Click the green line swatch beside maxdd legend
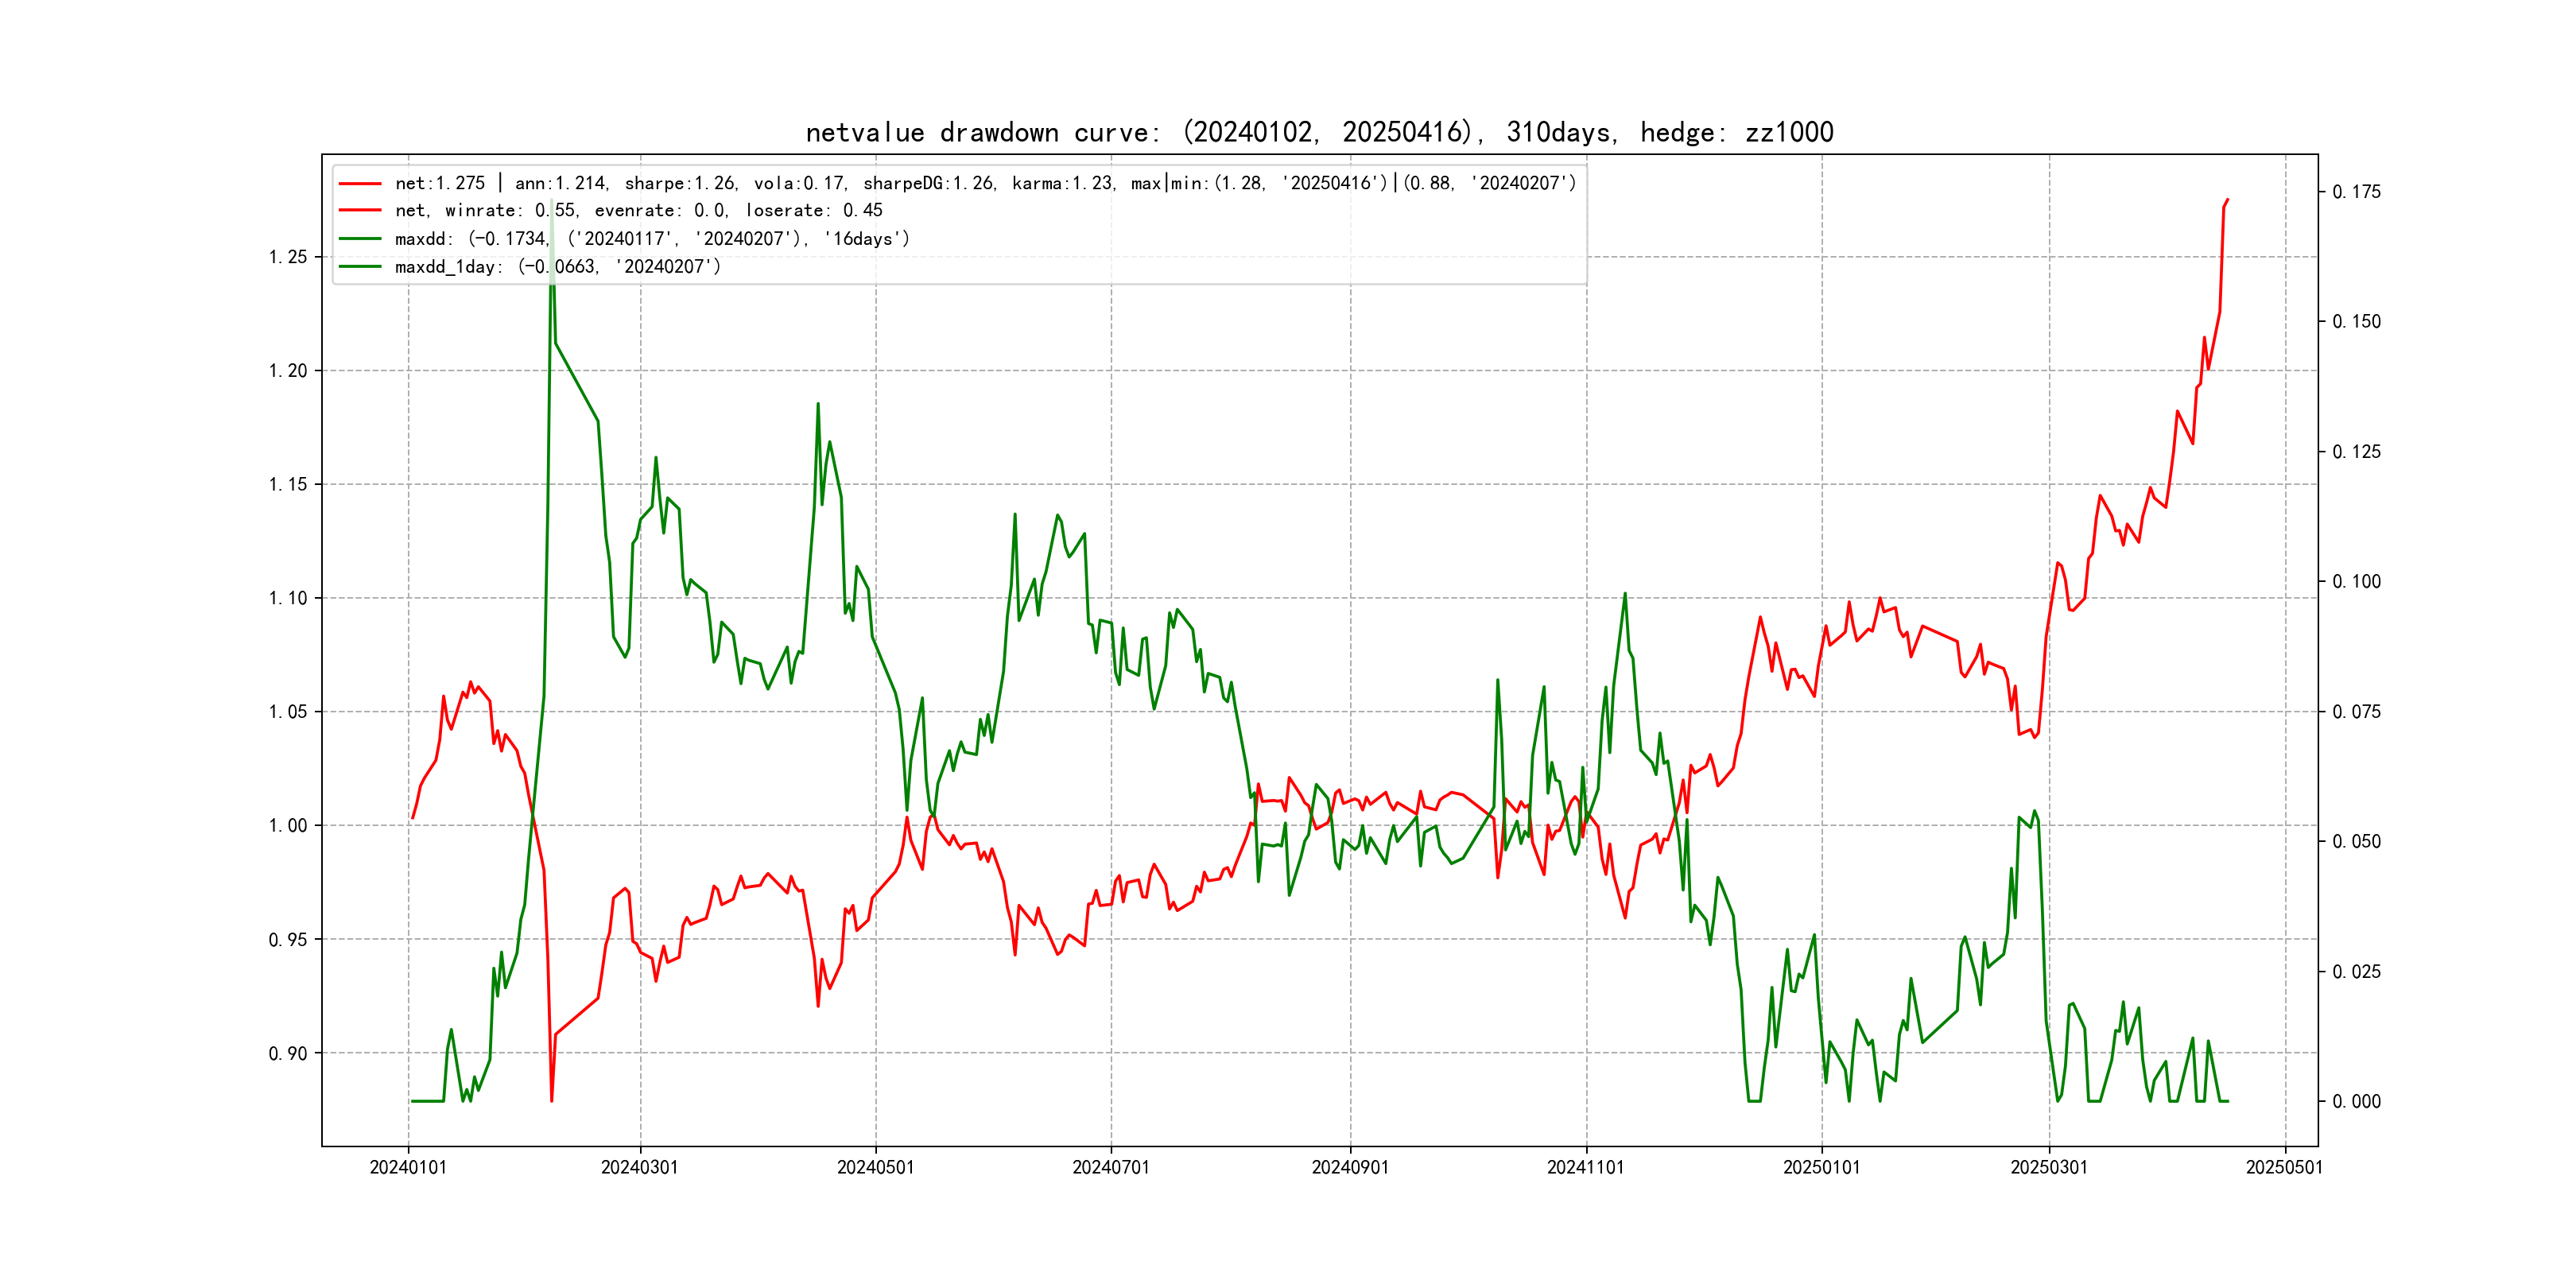The height and width of the screenshot is (1288, 2576). (360, 239)
